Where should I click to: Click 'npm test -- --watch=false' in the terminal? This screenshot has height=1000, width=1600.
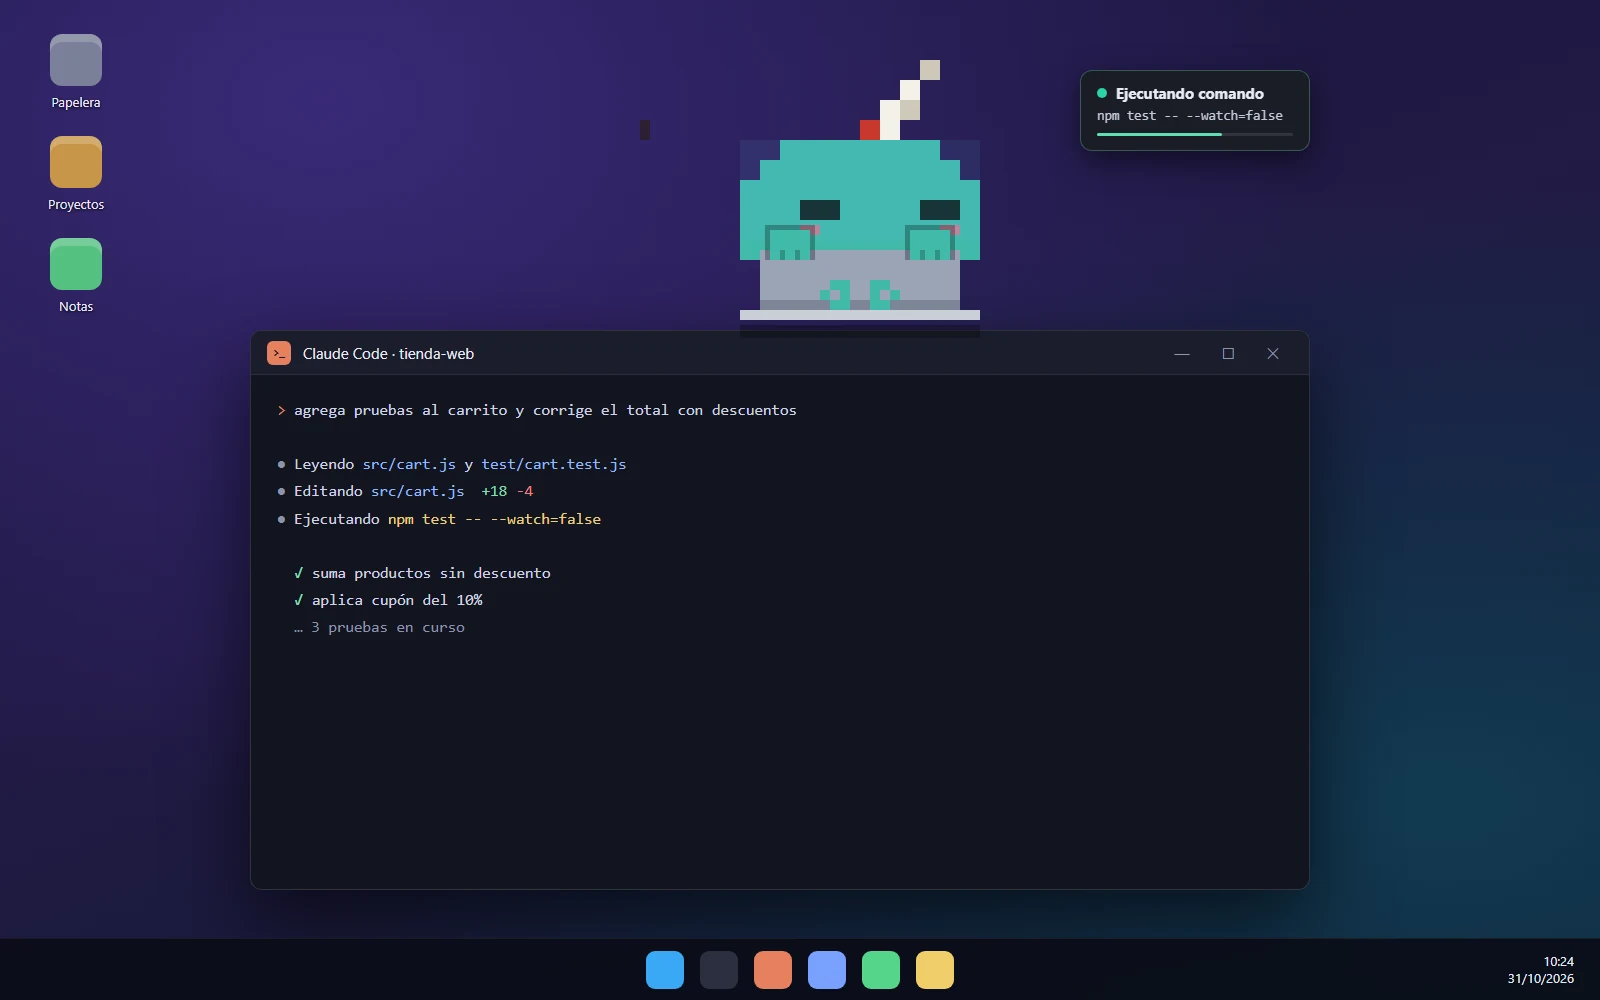[494, 519]
